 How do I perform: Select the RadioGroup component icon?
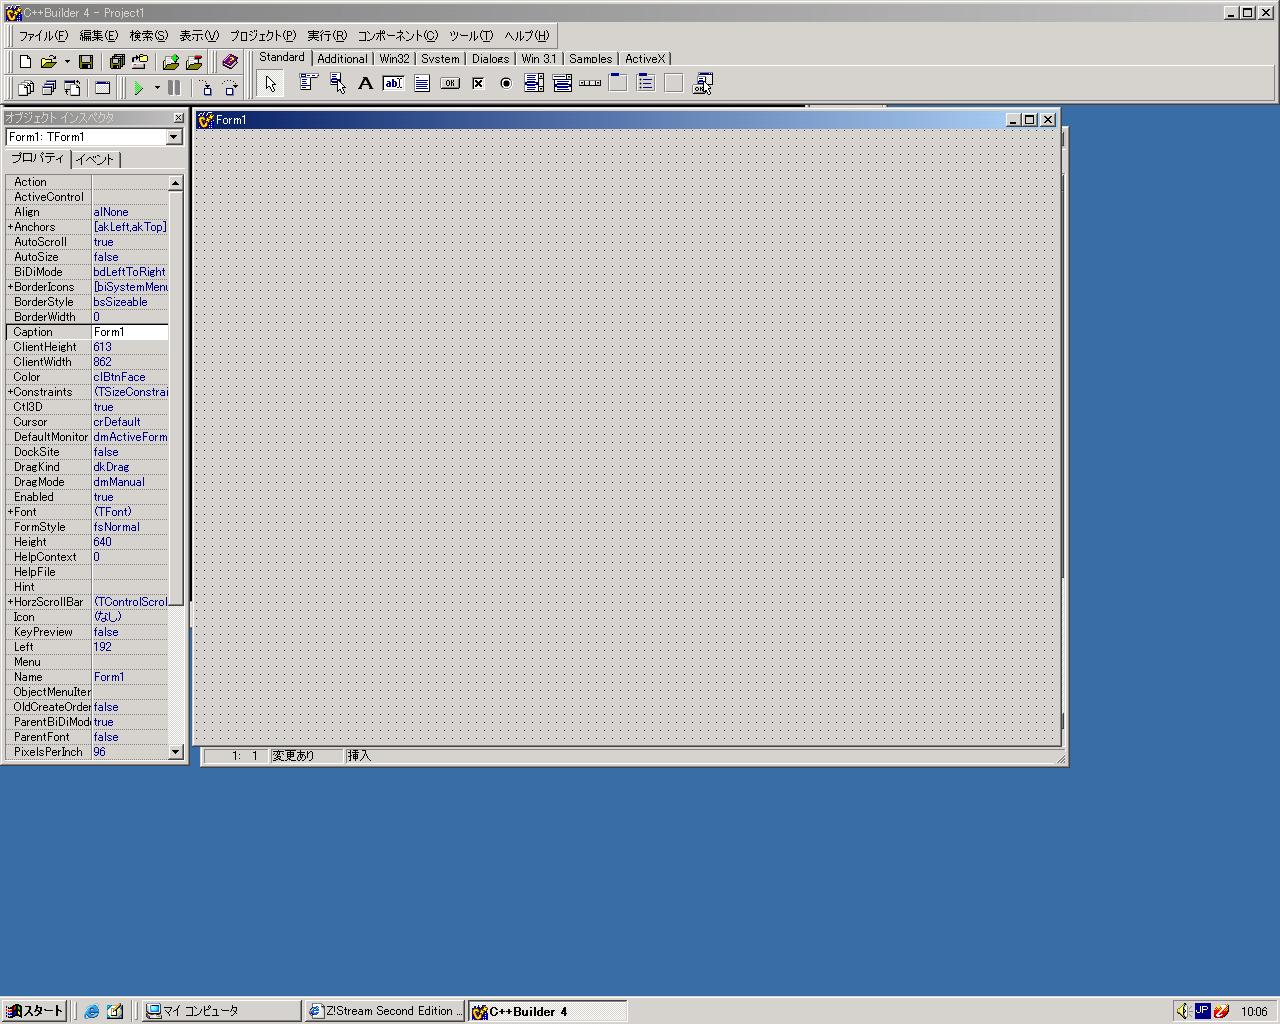coord(646,83)
